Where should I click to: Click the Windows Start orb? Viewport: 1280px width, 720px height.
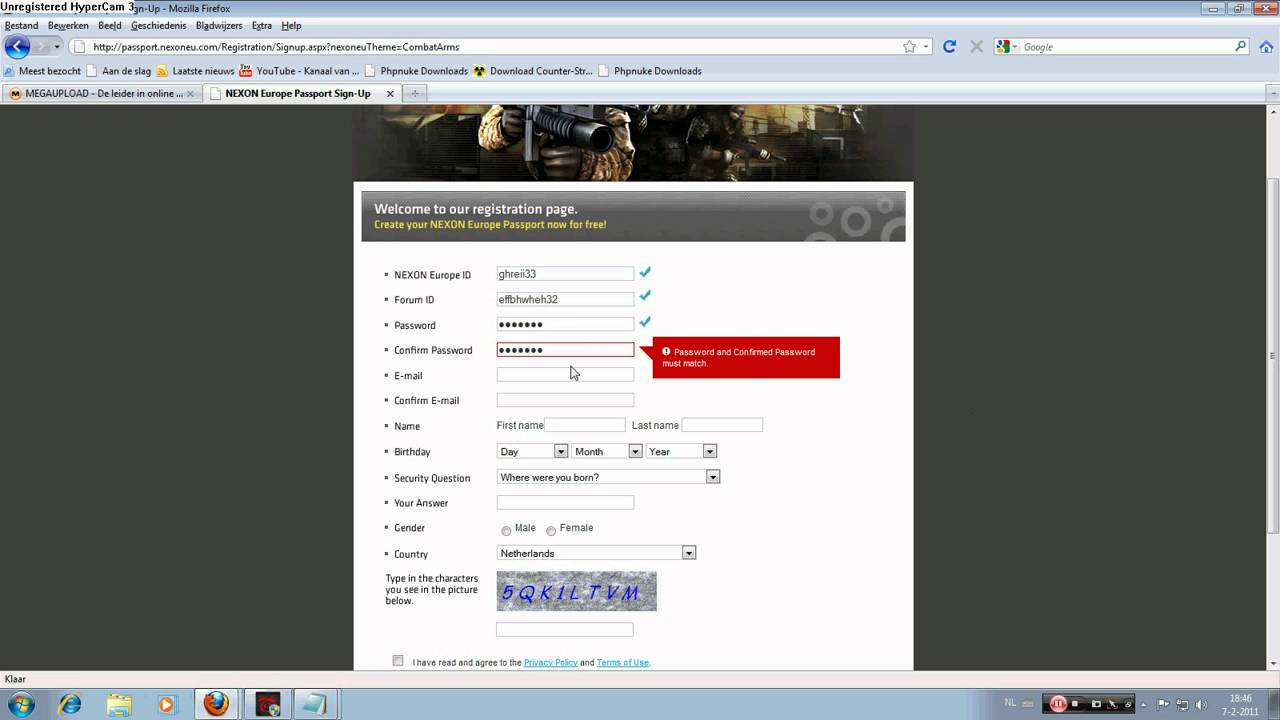20,704
